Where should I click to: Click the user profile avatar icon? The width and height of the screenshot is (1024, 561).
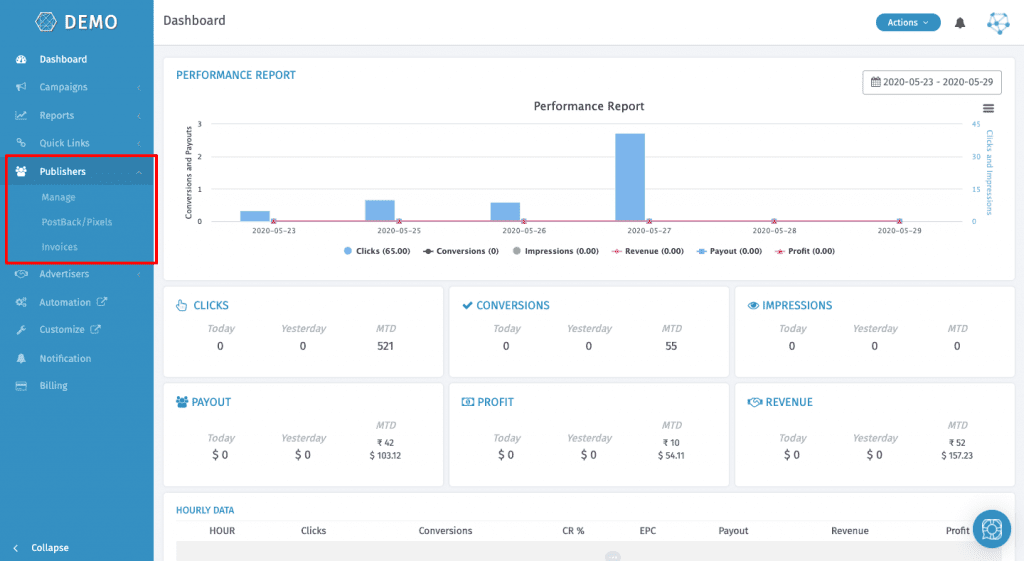point(998,23)
